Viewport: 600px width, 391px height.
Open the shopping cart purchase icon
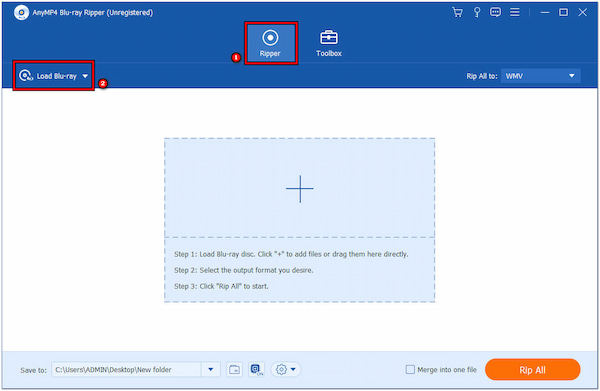coord(457,12)
